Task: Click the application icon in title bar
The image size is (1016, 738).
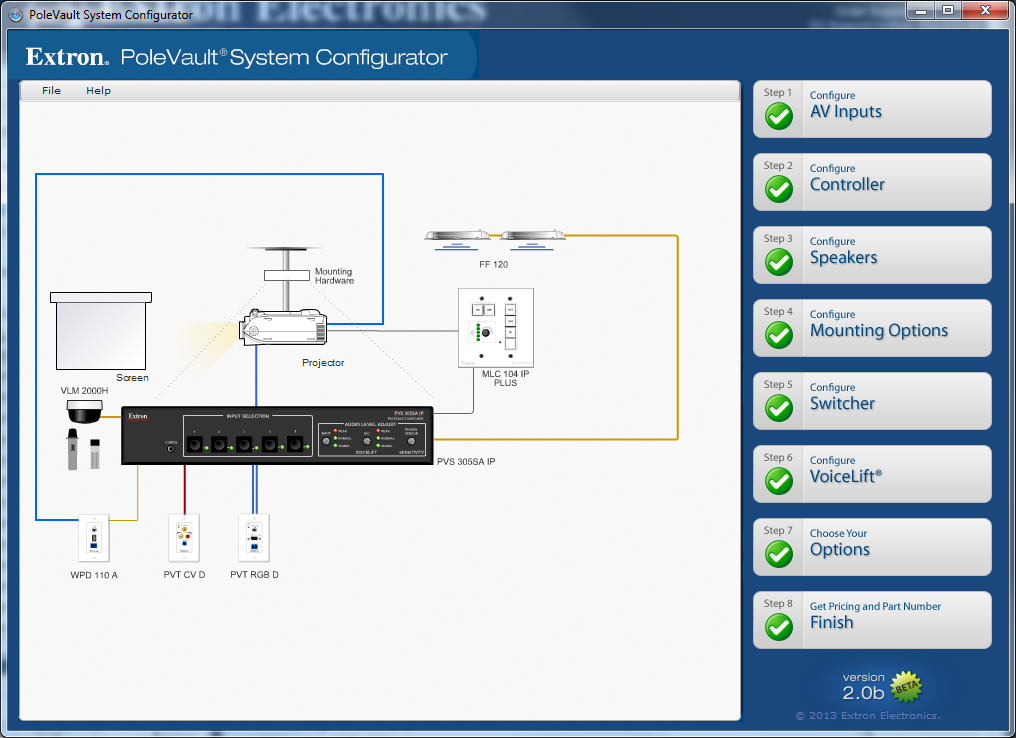Action: point(16,14)
